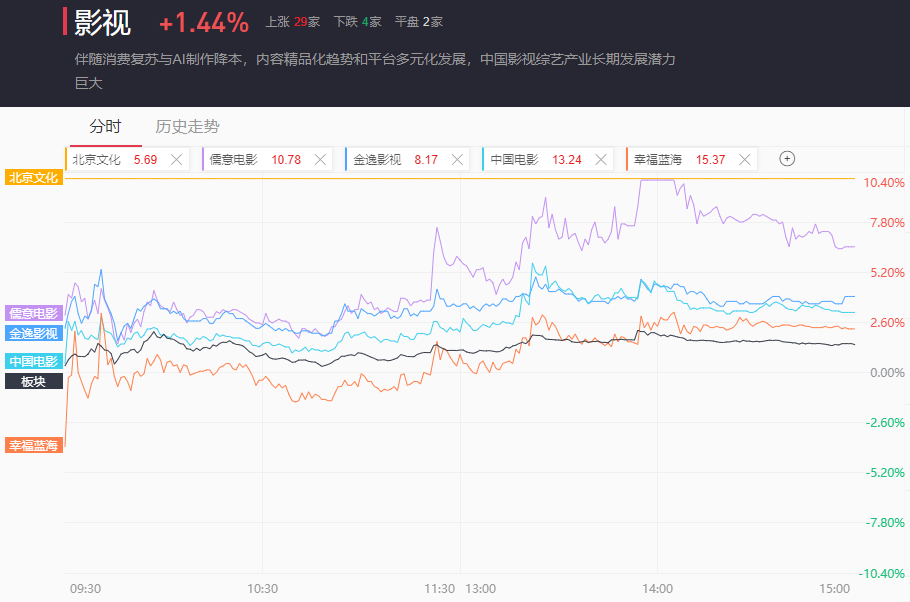The height and width of the screenshot is (602, 910).
Task: Click the 北京文化 orange line label
Action: point(34,178)
